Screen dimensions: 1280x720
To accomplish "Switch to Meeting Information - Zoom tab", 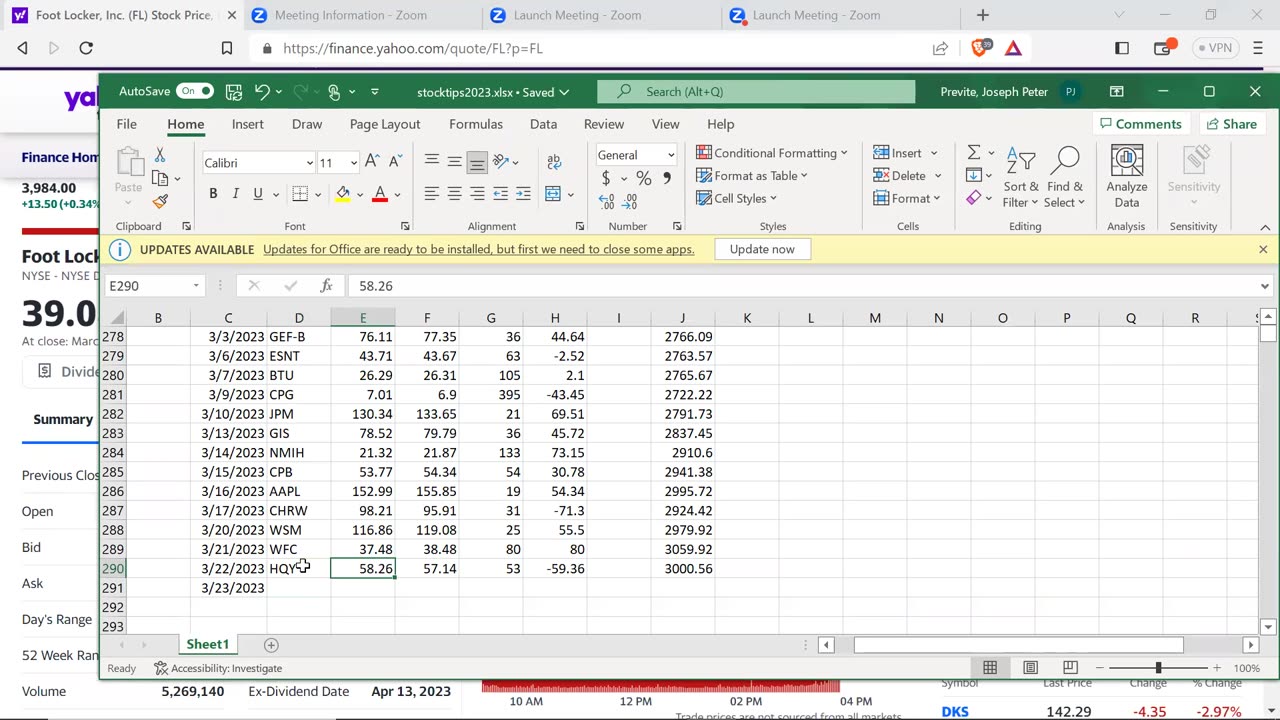I will coord(350,15).
